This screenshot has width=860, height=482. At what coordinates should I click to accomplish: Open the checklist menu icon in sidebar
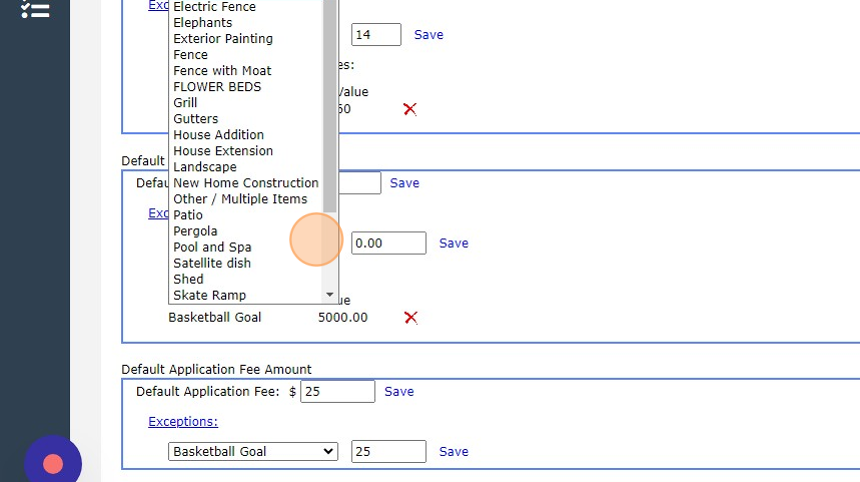35,8
